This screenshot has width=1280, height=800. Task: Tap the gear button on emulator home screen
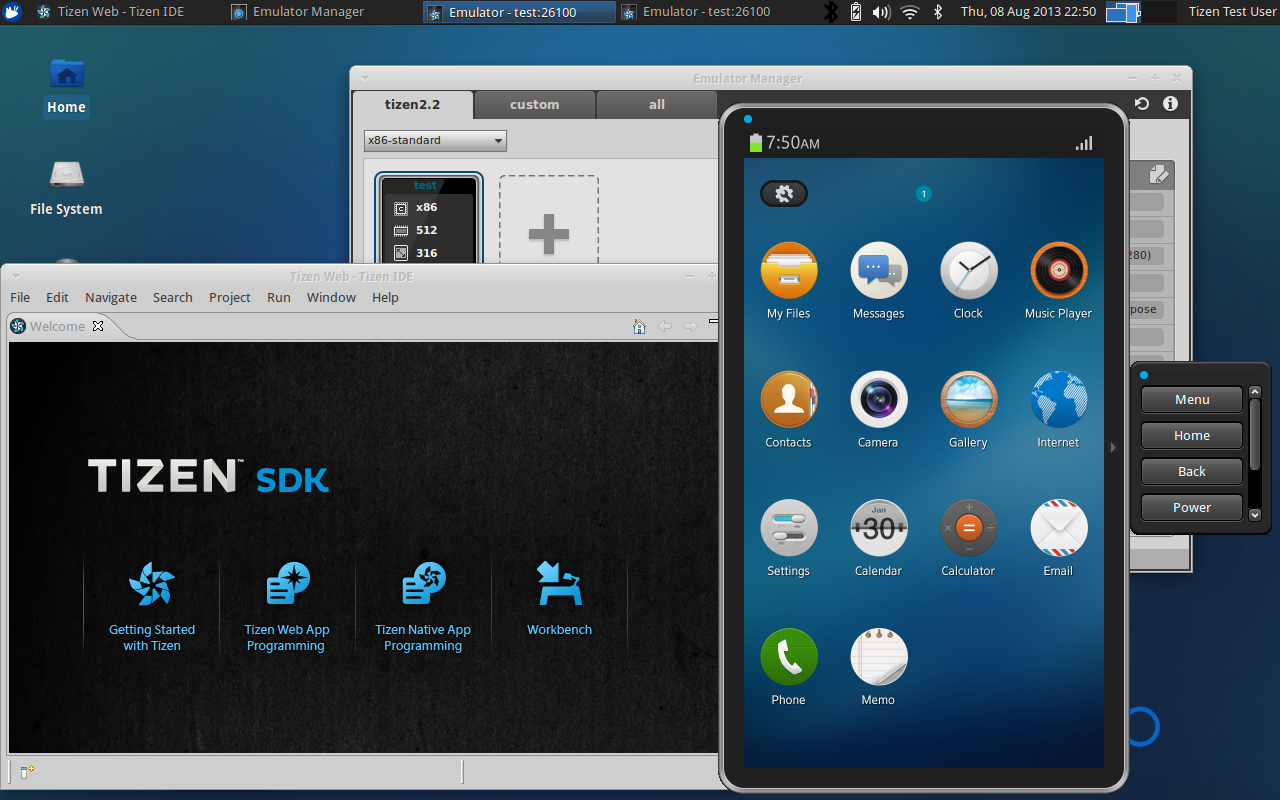784,194
